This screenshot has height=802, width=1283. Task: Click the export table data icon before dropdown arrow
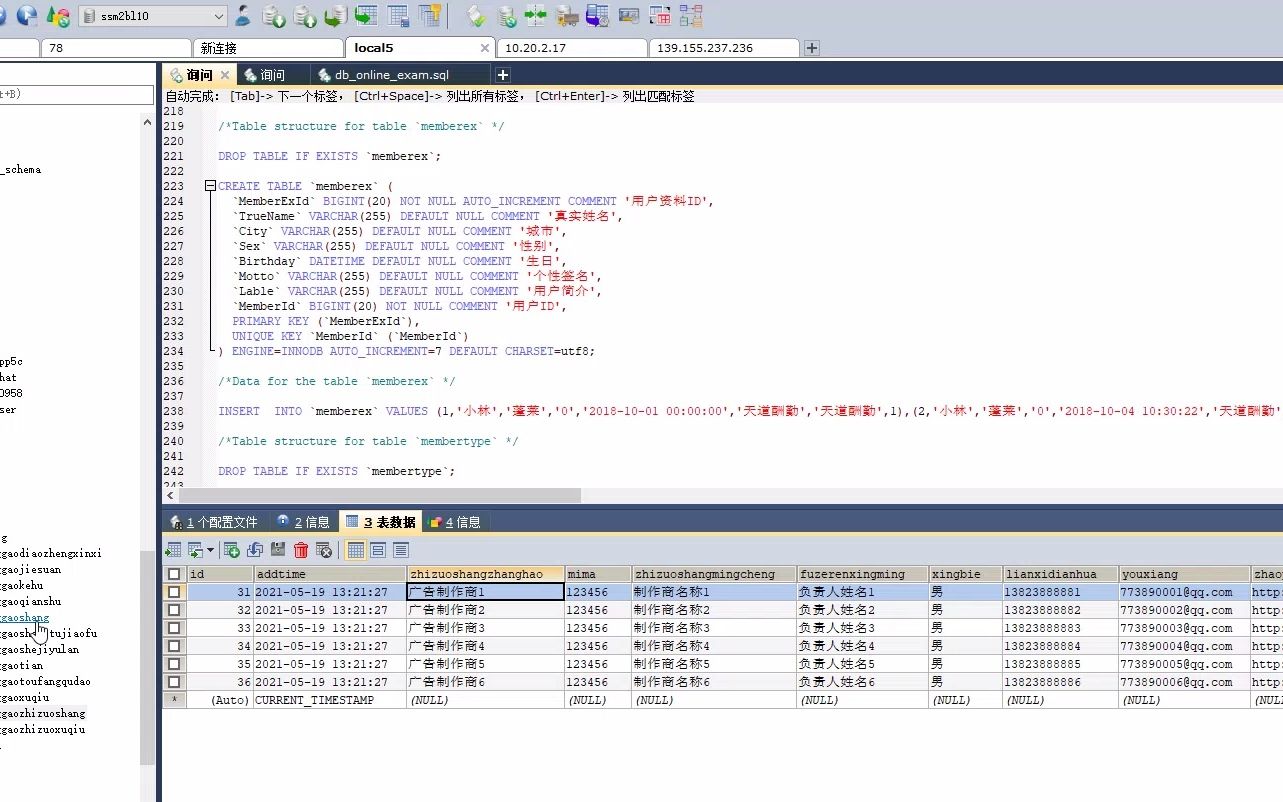[196, 550]
